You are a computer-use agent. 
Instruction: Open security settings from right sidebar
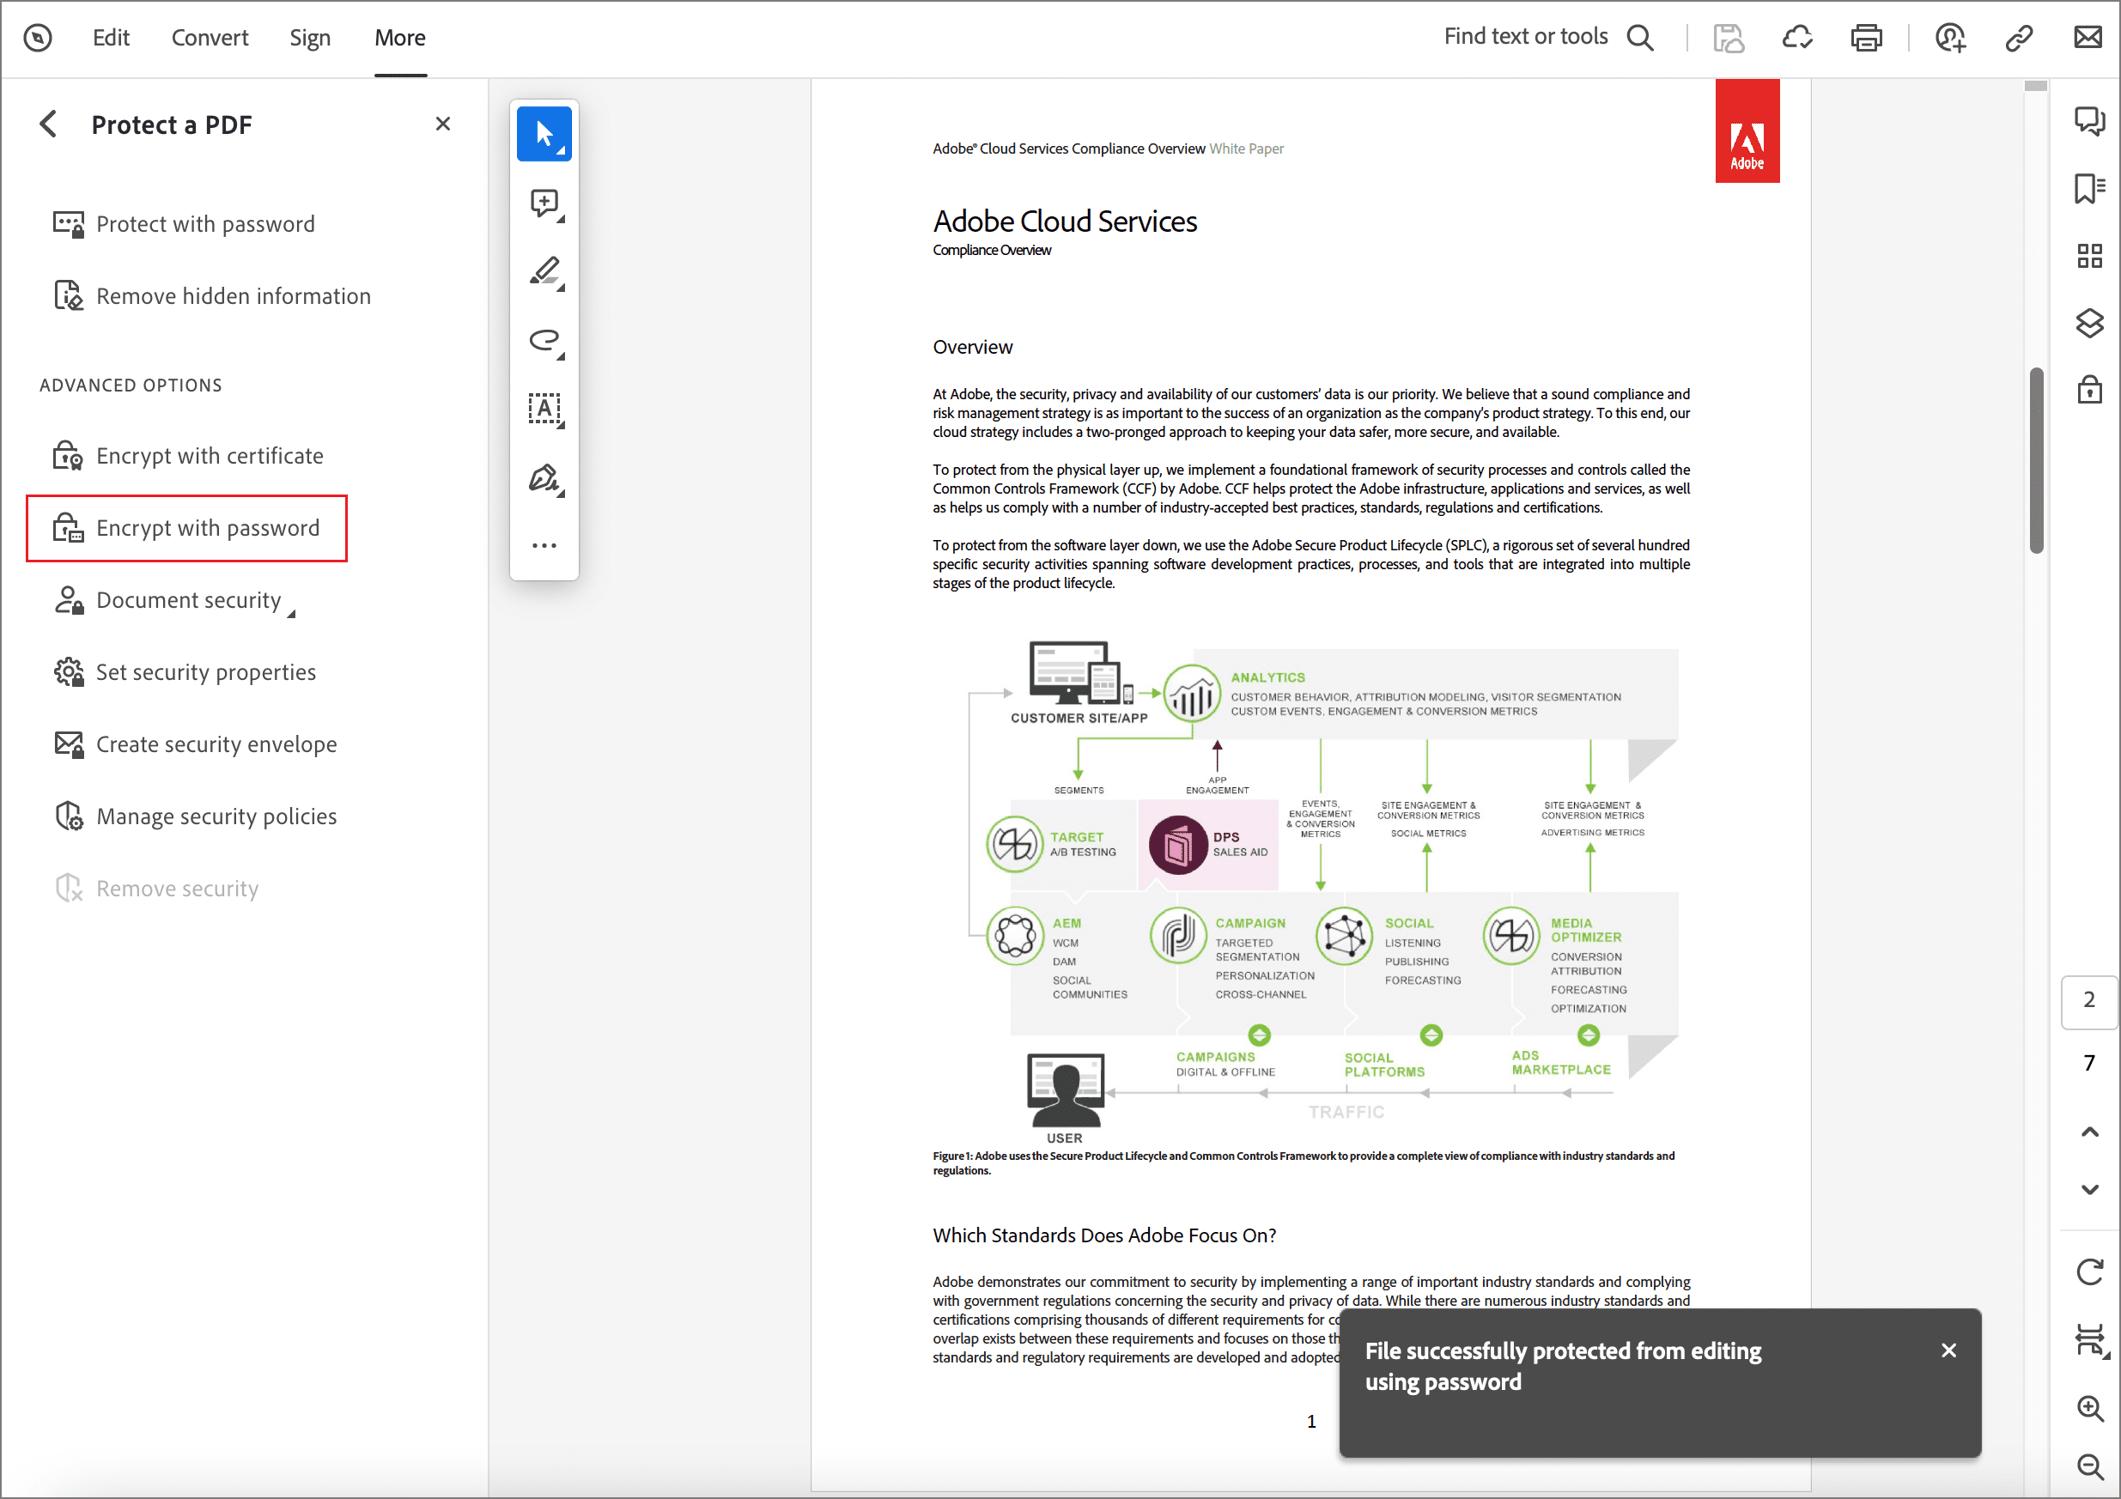pyautogui.click(x=2089, y=390)
